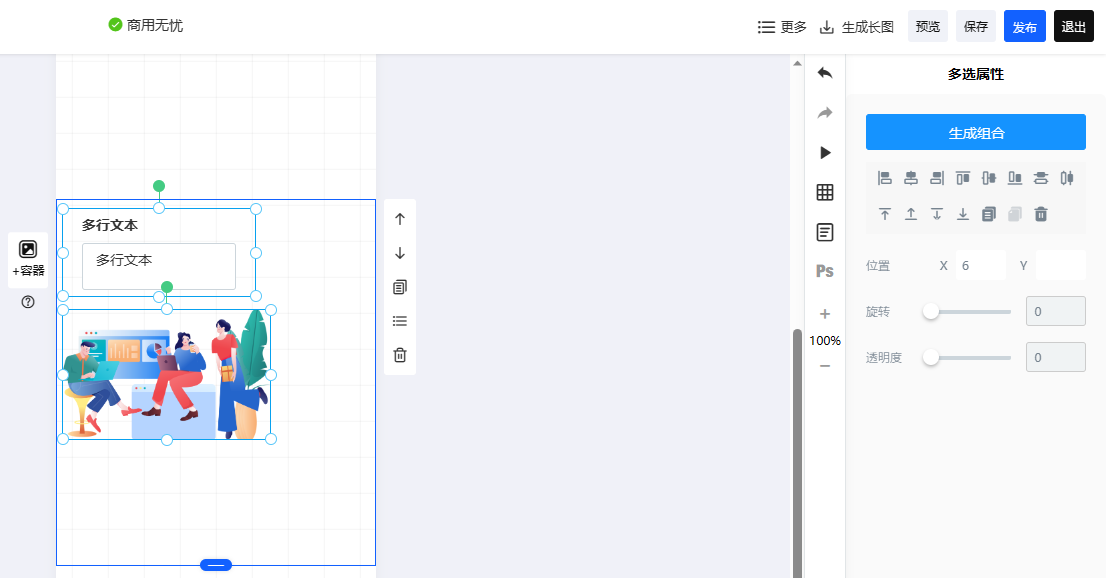
Task: Click the blue 发布 button
Action: [1025, 26]
